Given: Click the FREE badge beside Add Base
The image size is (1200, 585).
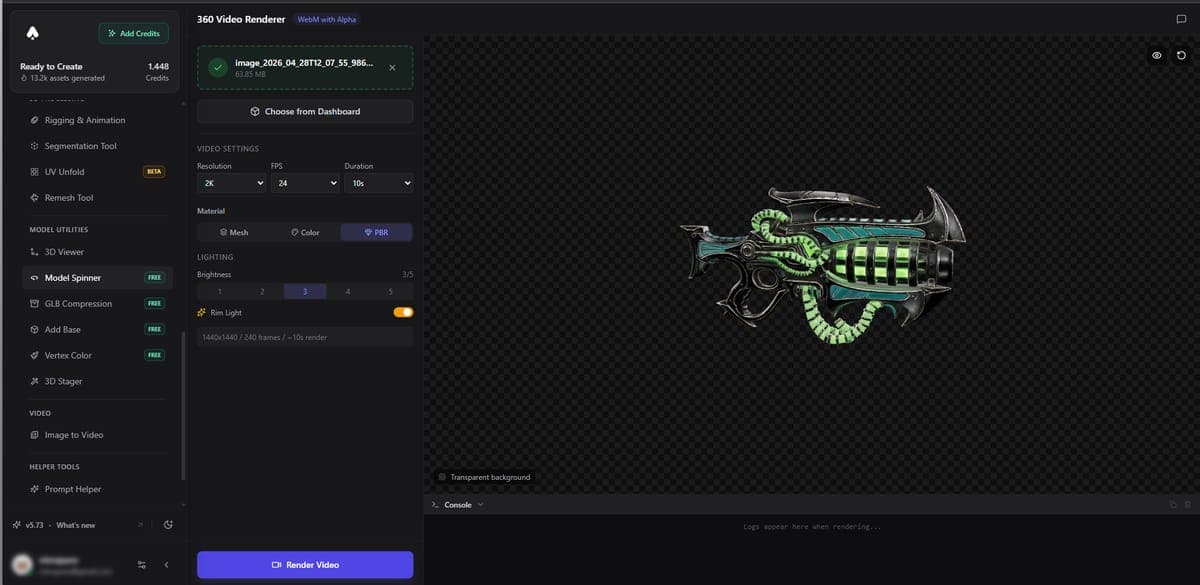Looking at the screenshot, I should pyautogui.click(x=154, y=329).
